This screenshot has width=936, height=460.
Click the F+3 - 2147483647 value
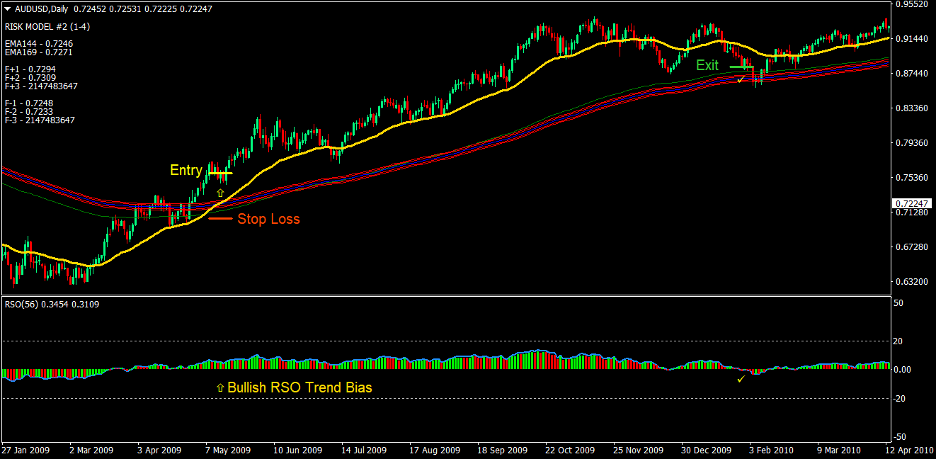pyautogui.click(x=41, y=86)
